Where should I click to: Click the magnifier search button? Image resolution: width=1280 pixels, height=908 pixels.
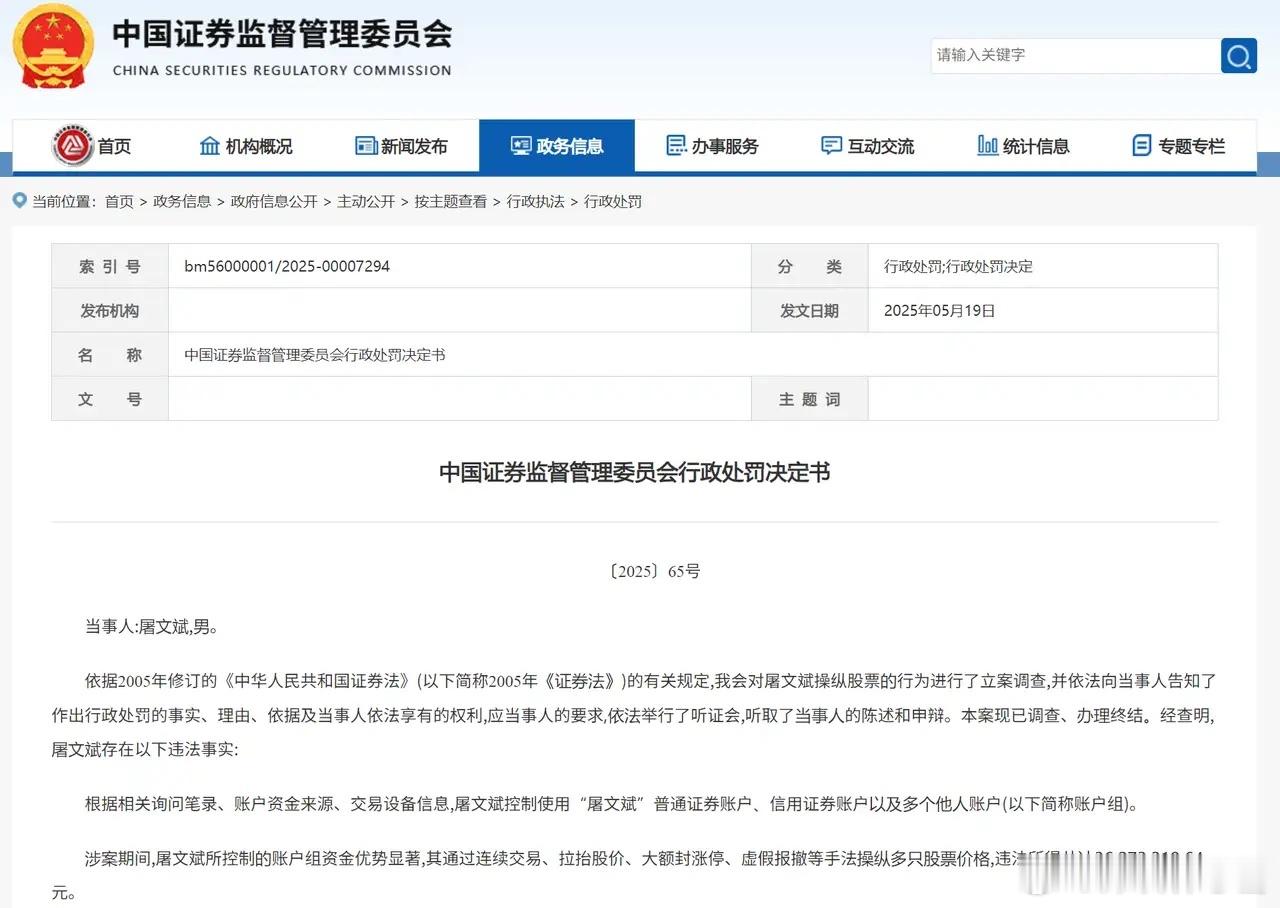point(1238,56)
